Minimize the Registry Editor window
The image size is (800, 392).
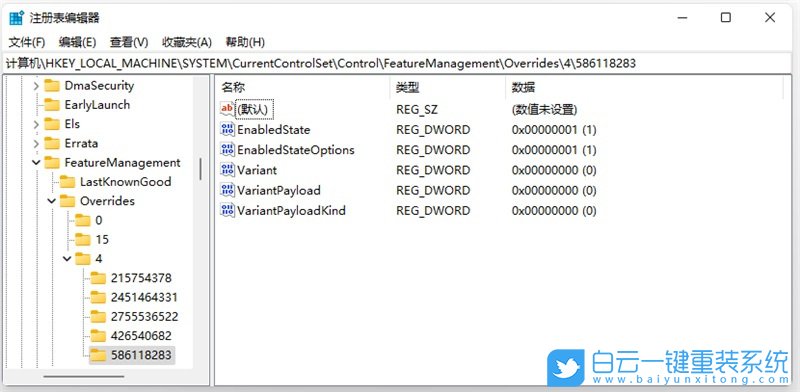[682, 17]
